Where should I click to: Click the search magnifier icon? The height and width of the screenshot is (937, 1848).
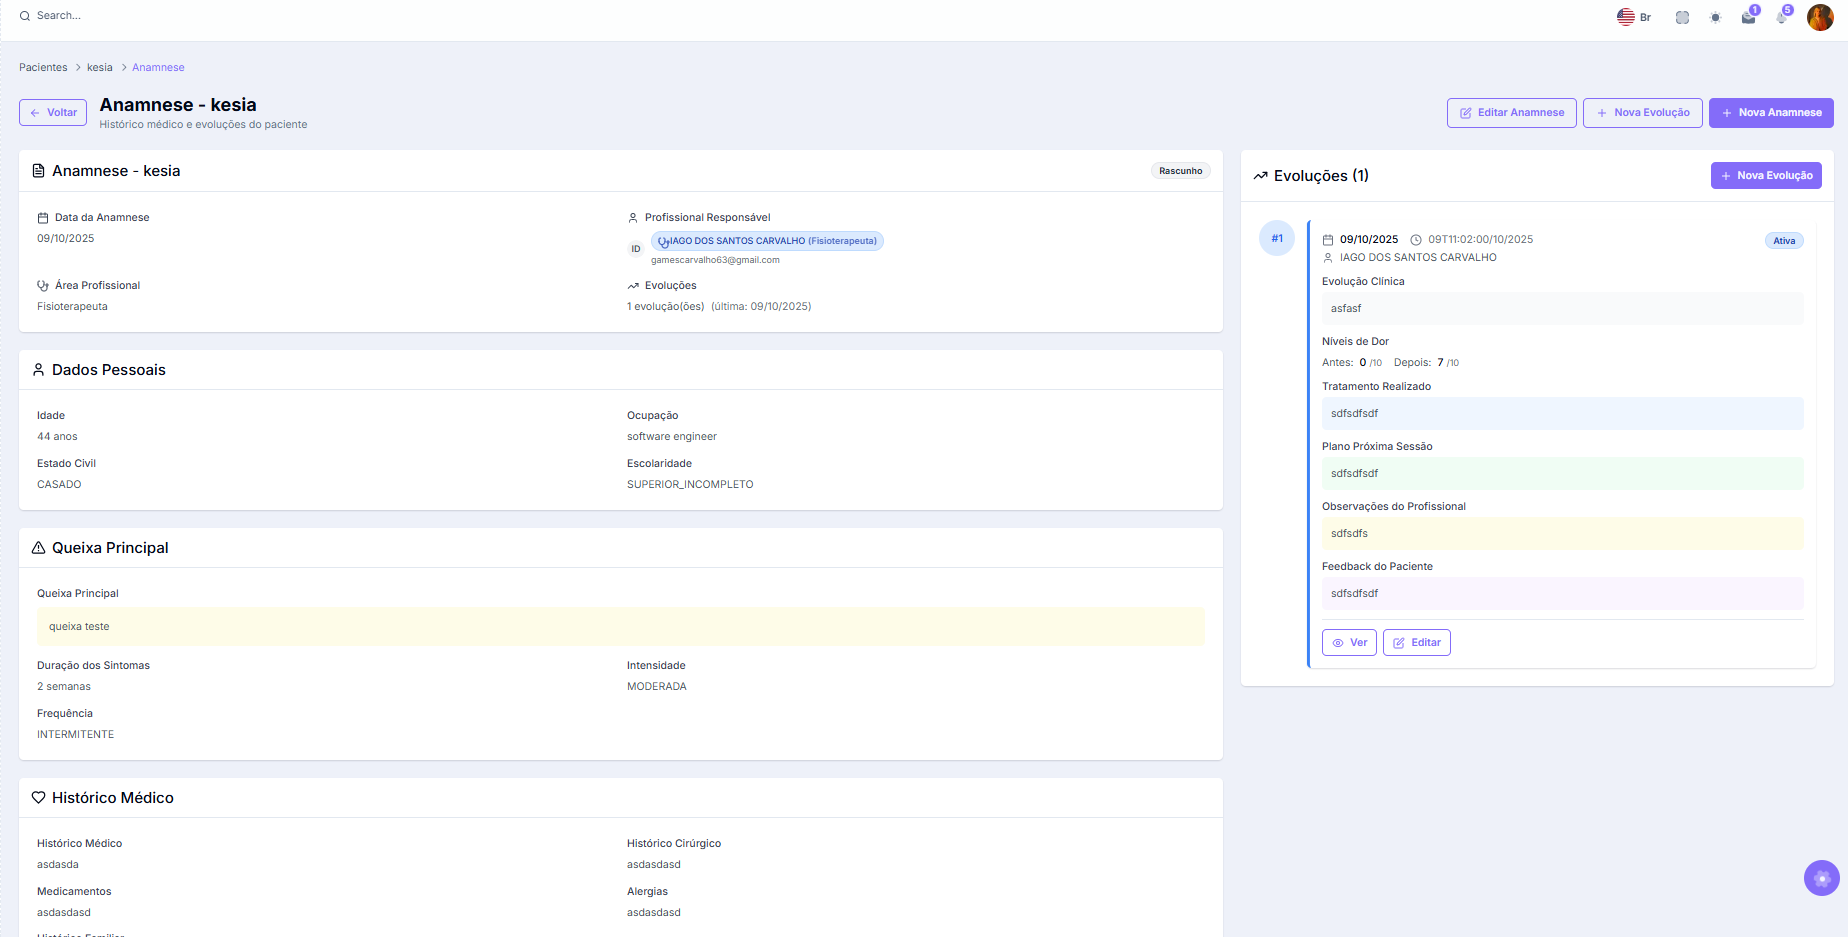click(x=25, y=16)
